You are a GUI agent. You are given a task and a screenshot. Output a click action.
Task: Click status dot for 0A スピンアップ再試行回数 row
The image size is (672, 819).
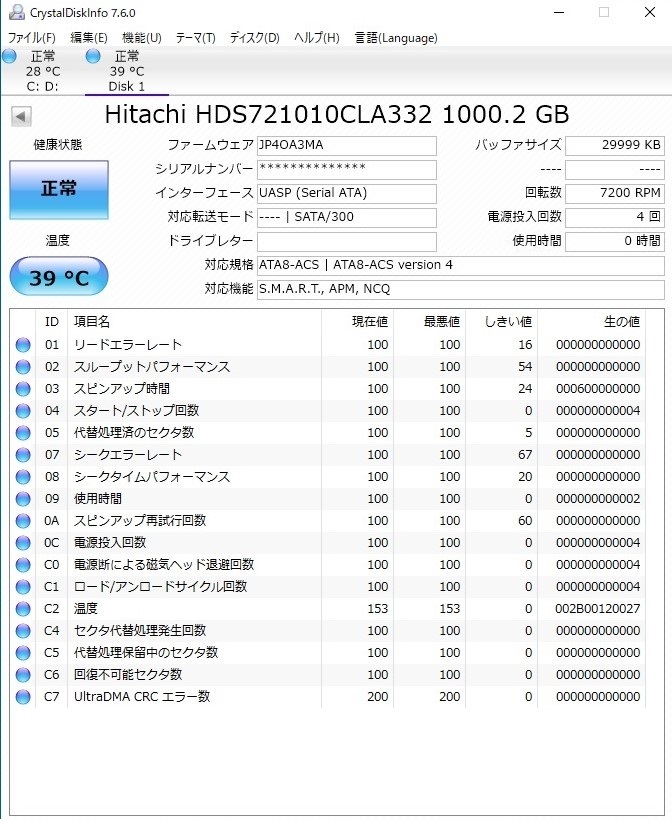click(x=23, y=521)
